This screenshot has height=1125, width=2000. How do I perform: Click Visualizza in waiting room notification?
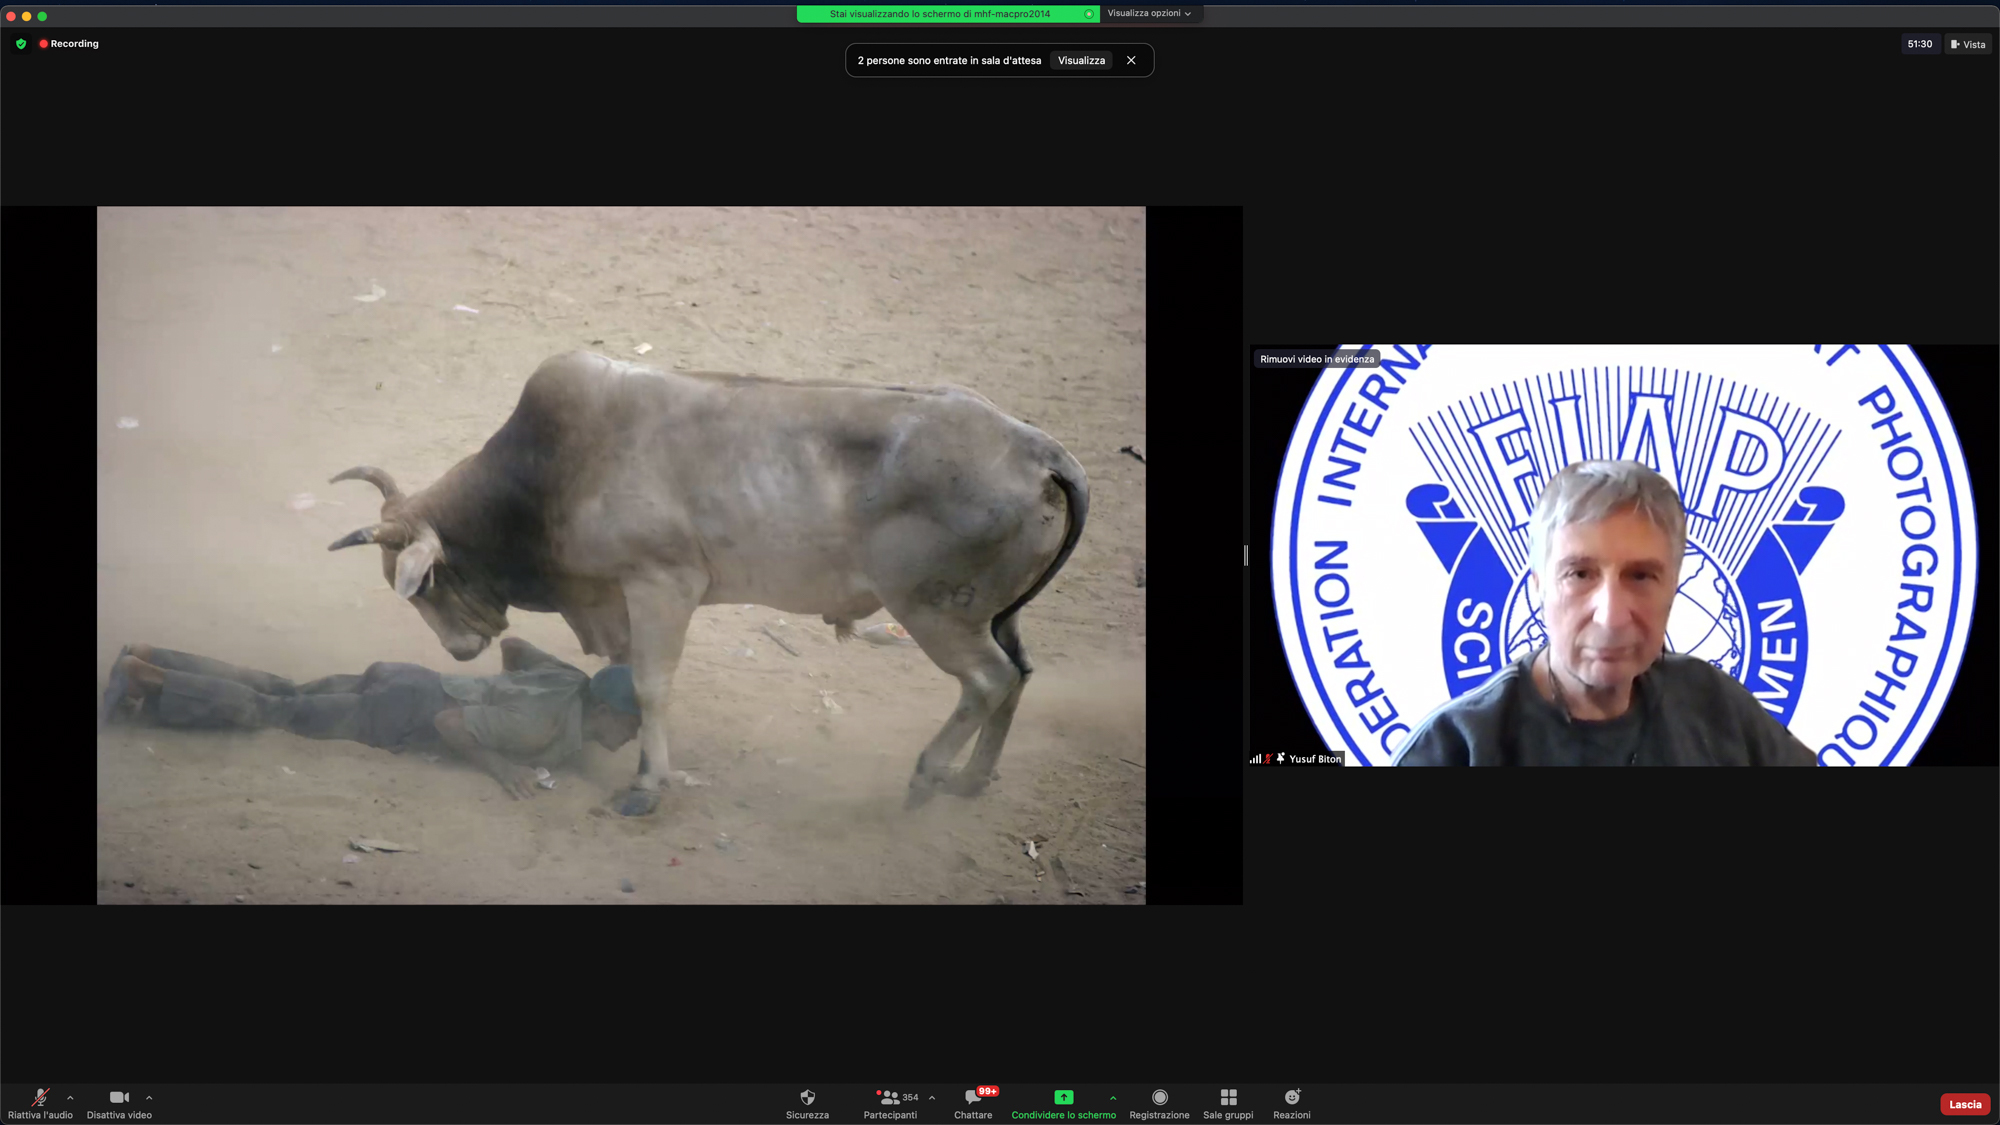coord(1081,61)
